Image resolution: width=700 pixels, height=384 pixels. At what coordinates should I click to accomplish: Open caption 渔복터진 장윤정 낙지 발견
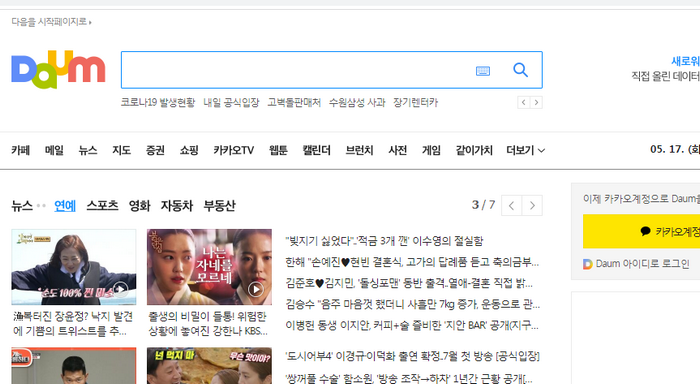coord(73,324)
